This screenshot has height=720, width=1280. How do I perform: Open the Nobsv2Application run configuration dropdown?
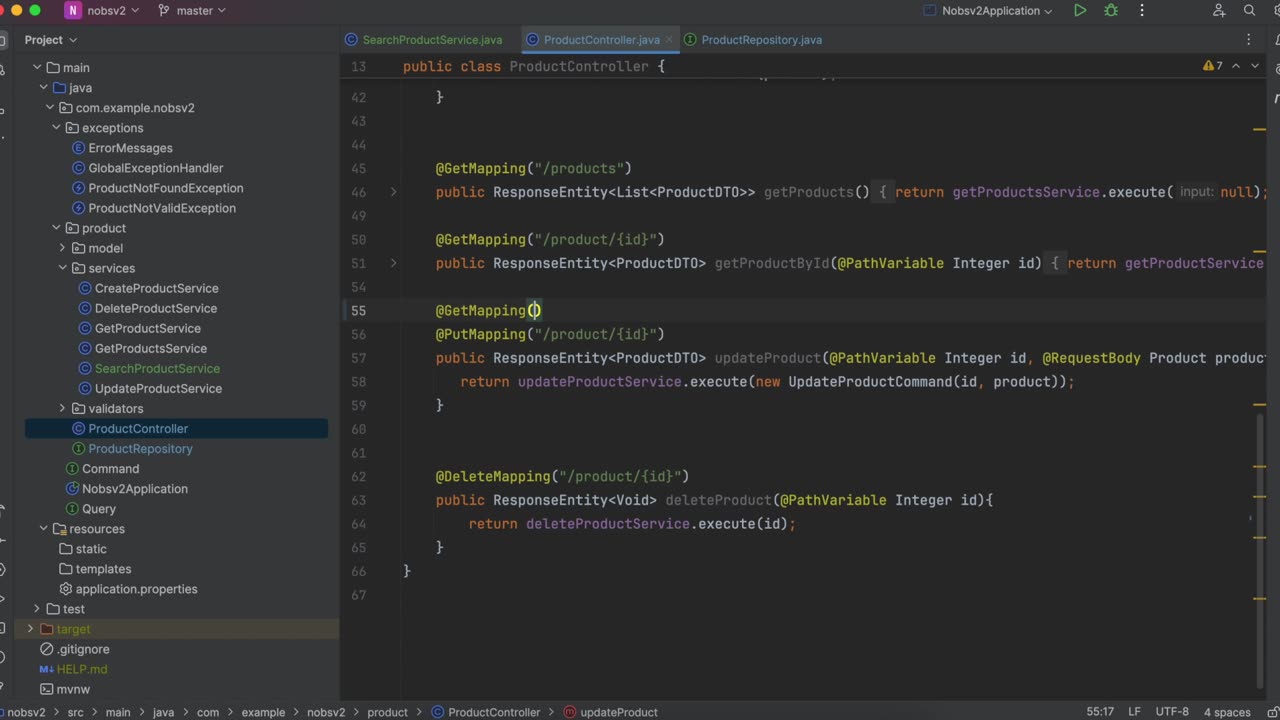point(997,11)
